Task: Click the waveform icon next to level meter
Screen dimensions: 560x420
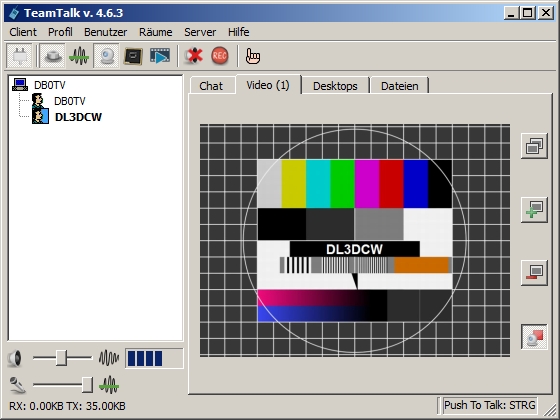Action: click(109, 358)
